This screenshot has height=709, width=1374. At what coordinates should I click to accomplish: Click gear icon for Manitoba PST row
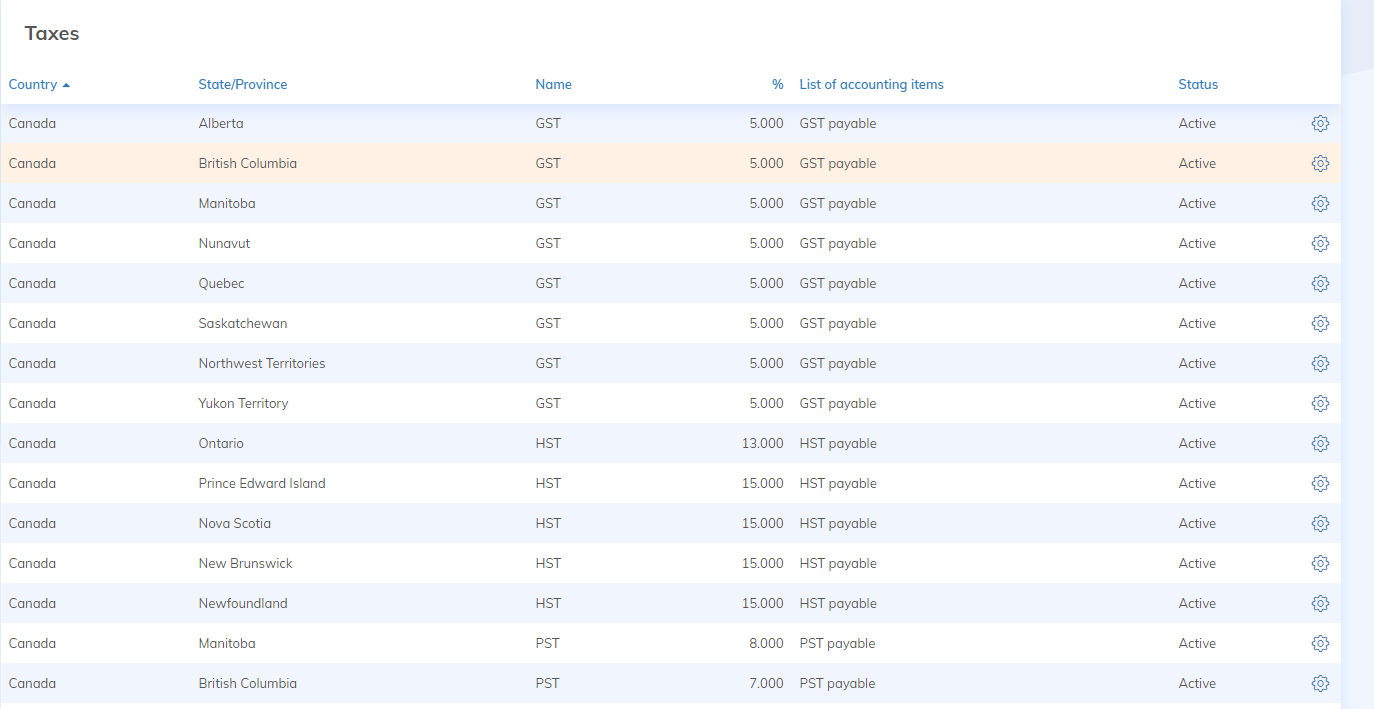[x=1320, y=644]
